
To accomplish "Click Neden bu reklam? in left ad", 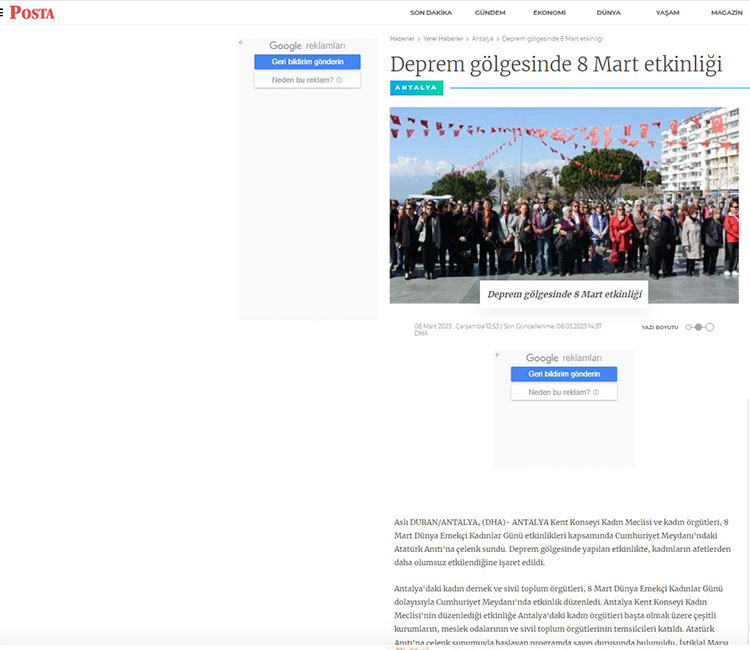I will 307,80.
